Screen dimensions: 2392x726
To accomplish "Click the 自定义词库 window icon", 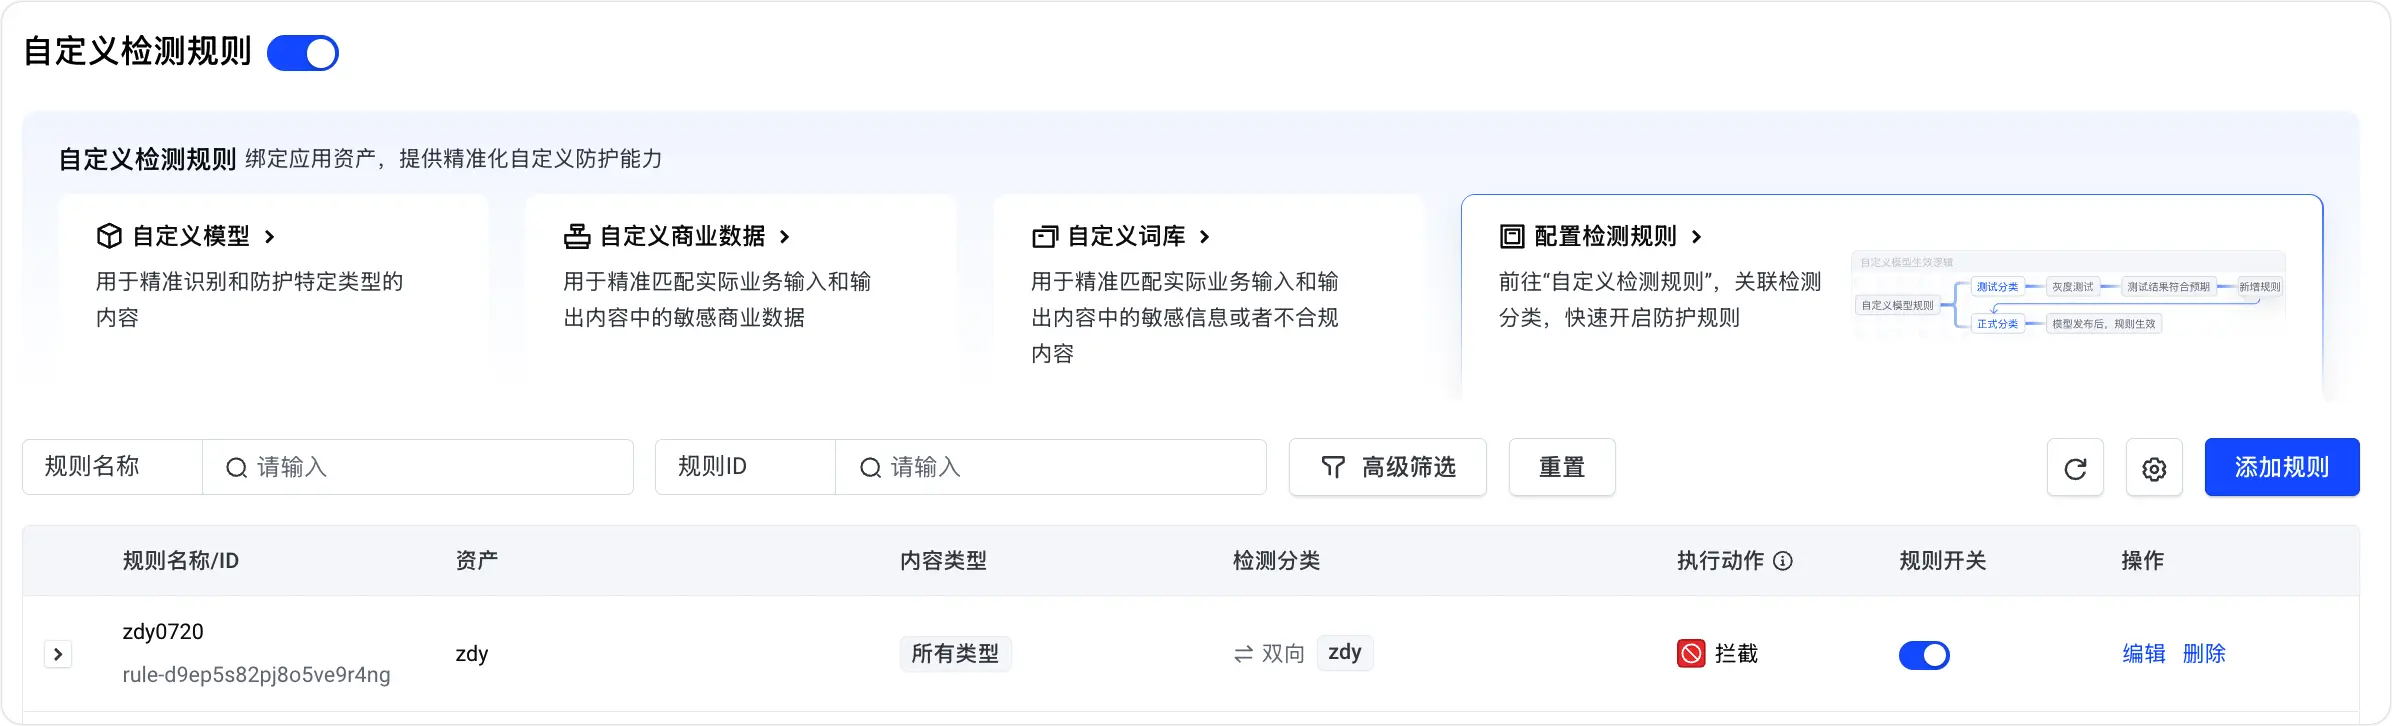I will click(1045, 236).
